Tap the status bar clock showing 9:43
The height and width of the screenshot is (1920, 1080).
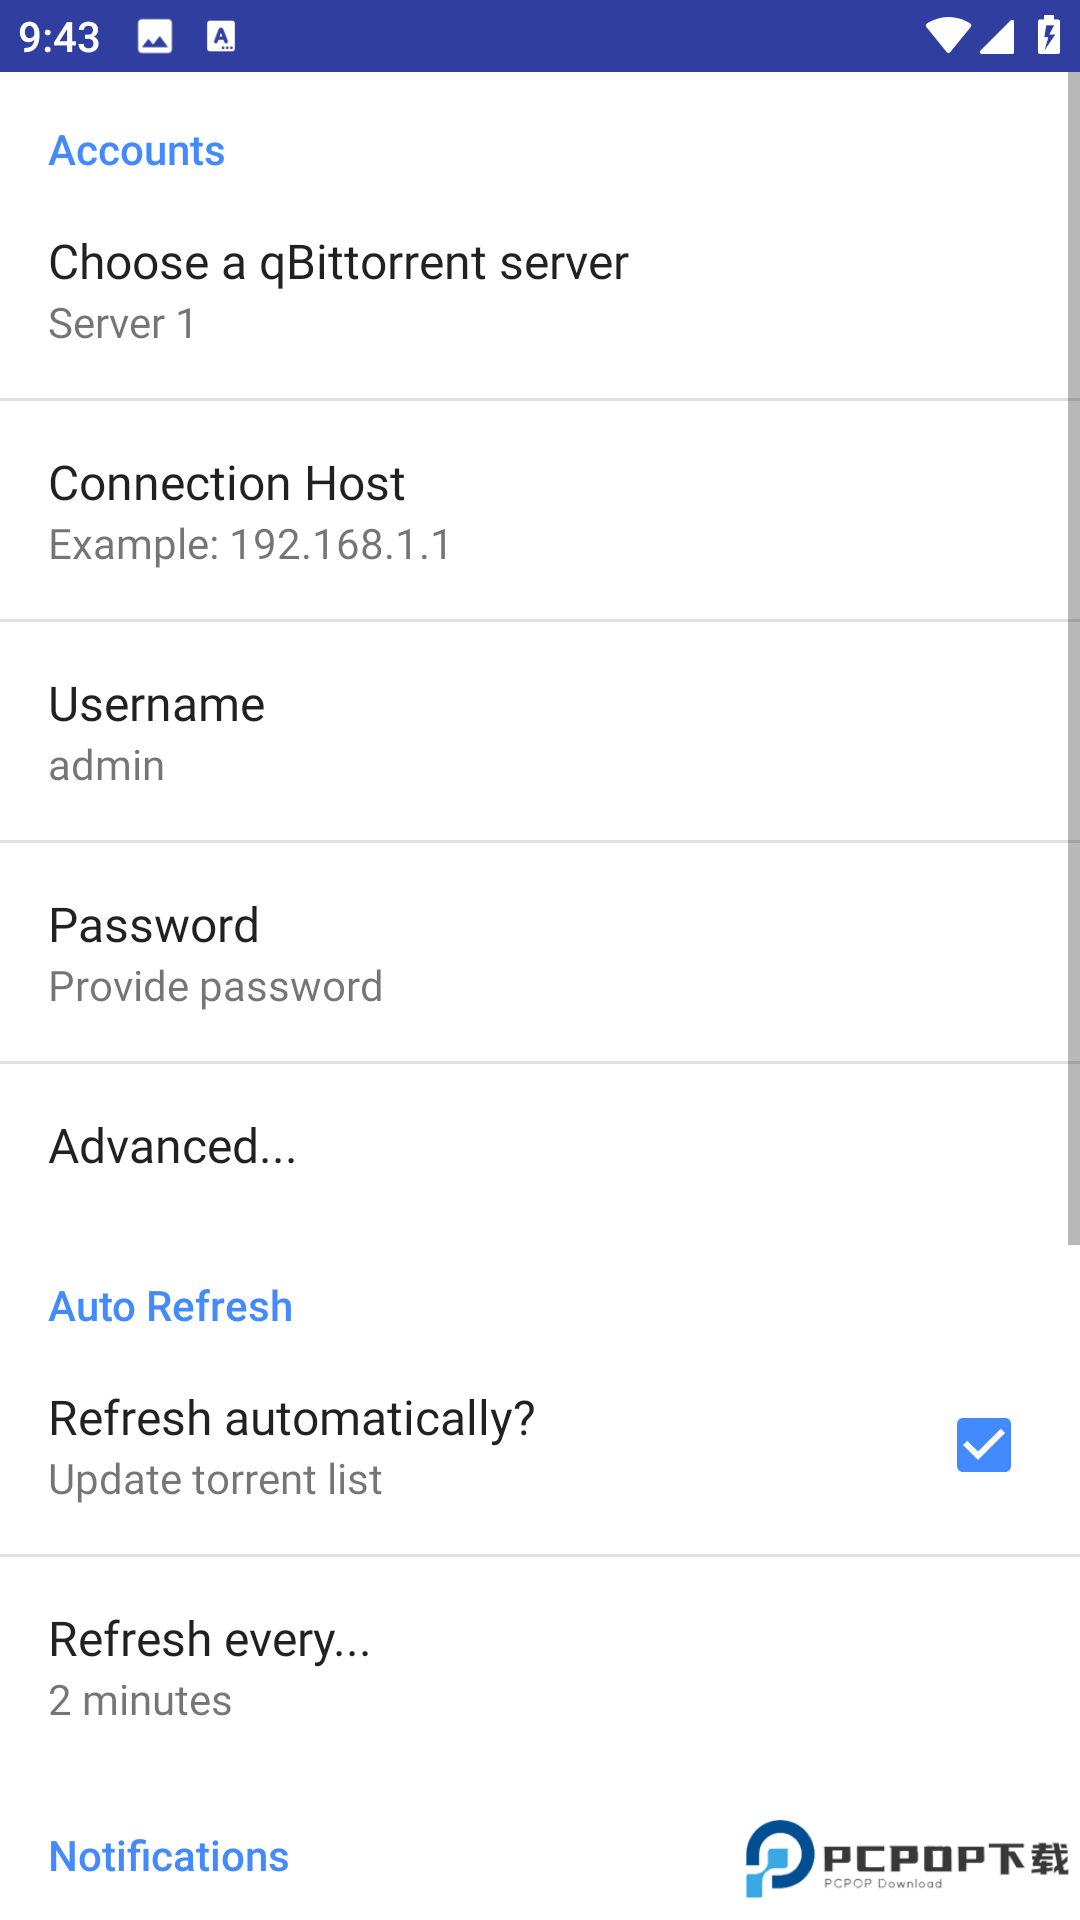(x=59, y=37)
